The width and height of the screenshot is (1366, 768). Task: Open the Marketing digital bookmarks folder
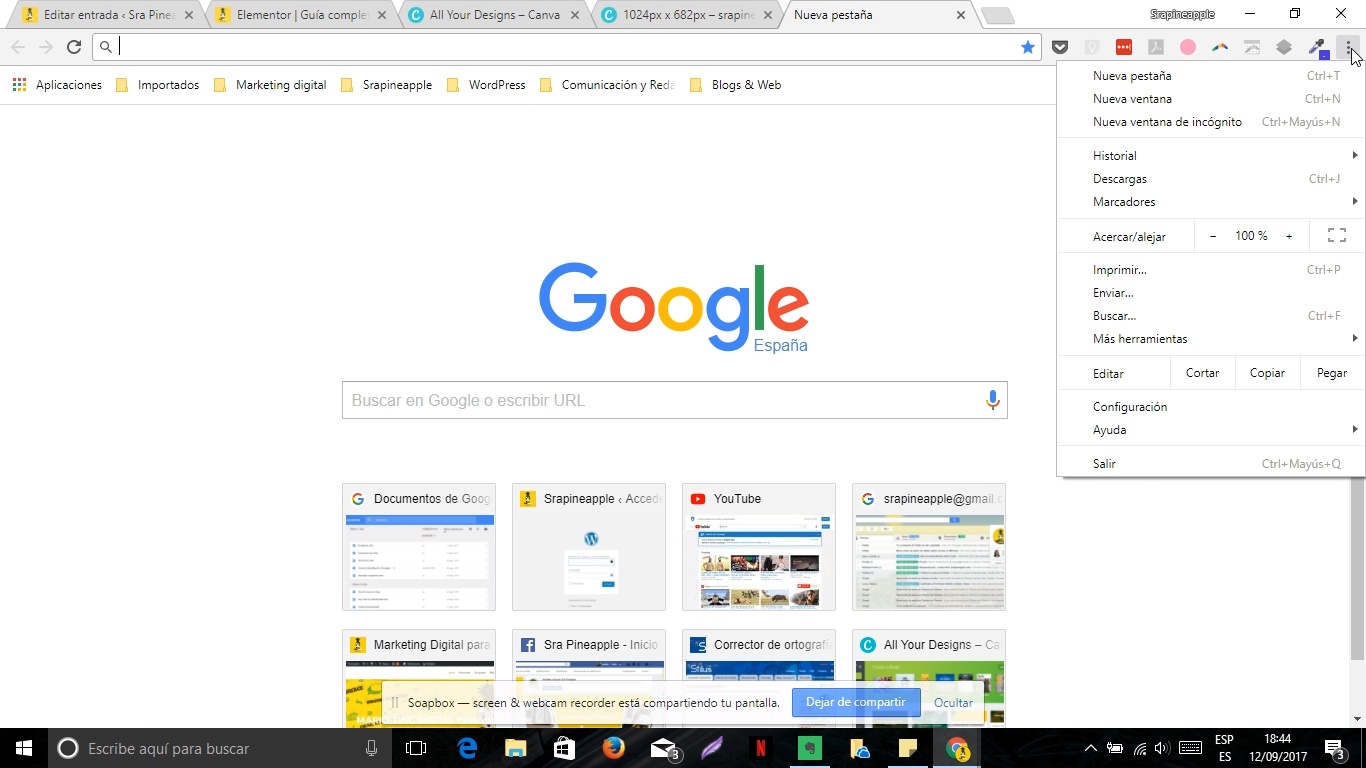pyautogui.click(x=270, y=85)
